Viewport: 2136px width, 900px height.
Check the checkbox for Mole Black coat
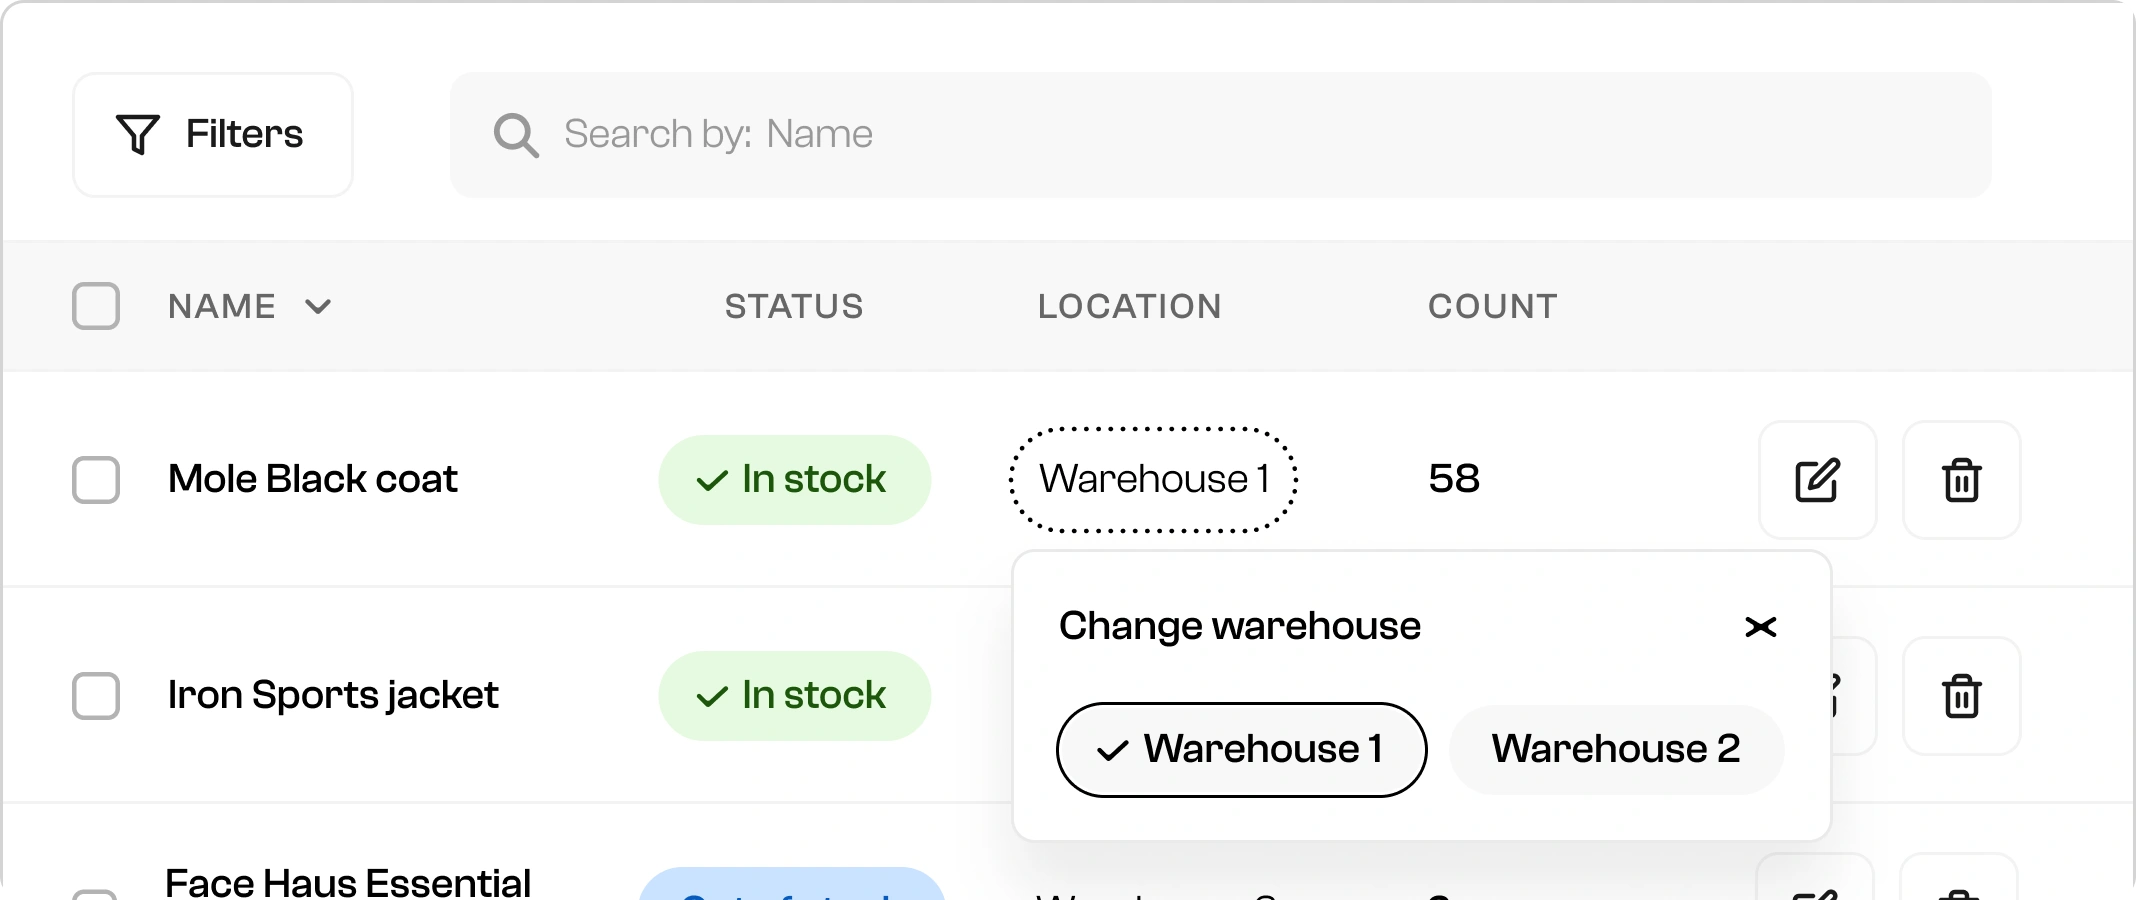click(x=96, y=480)
